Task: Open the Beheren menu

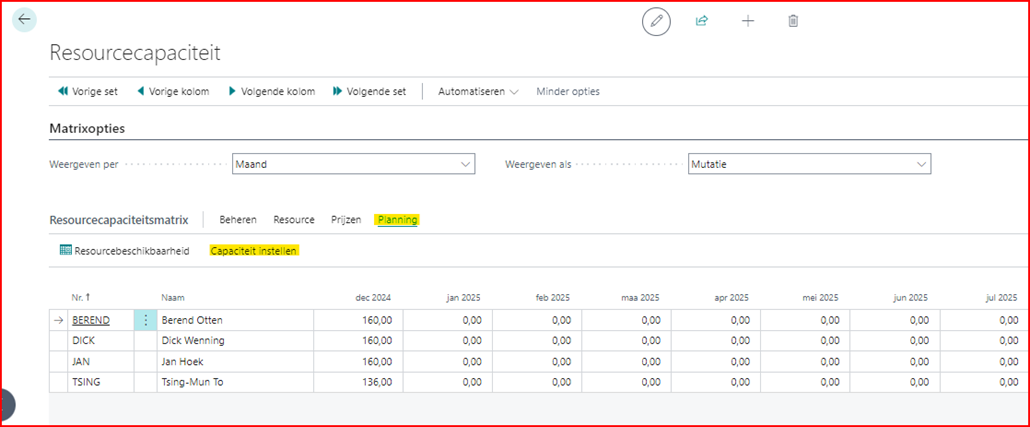Action: tap(238, 220)
